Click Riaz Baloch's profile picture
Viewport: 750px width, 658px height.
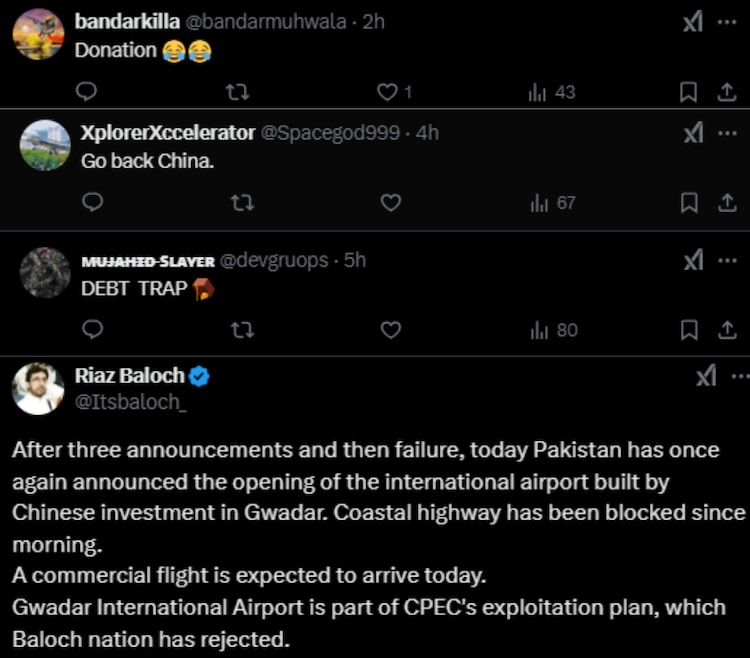[x=38, y=388]
